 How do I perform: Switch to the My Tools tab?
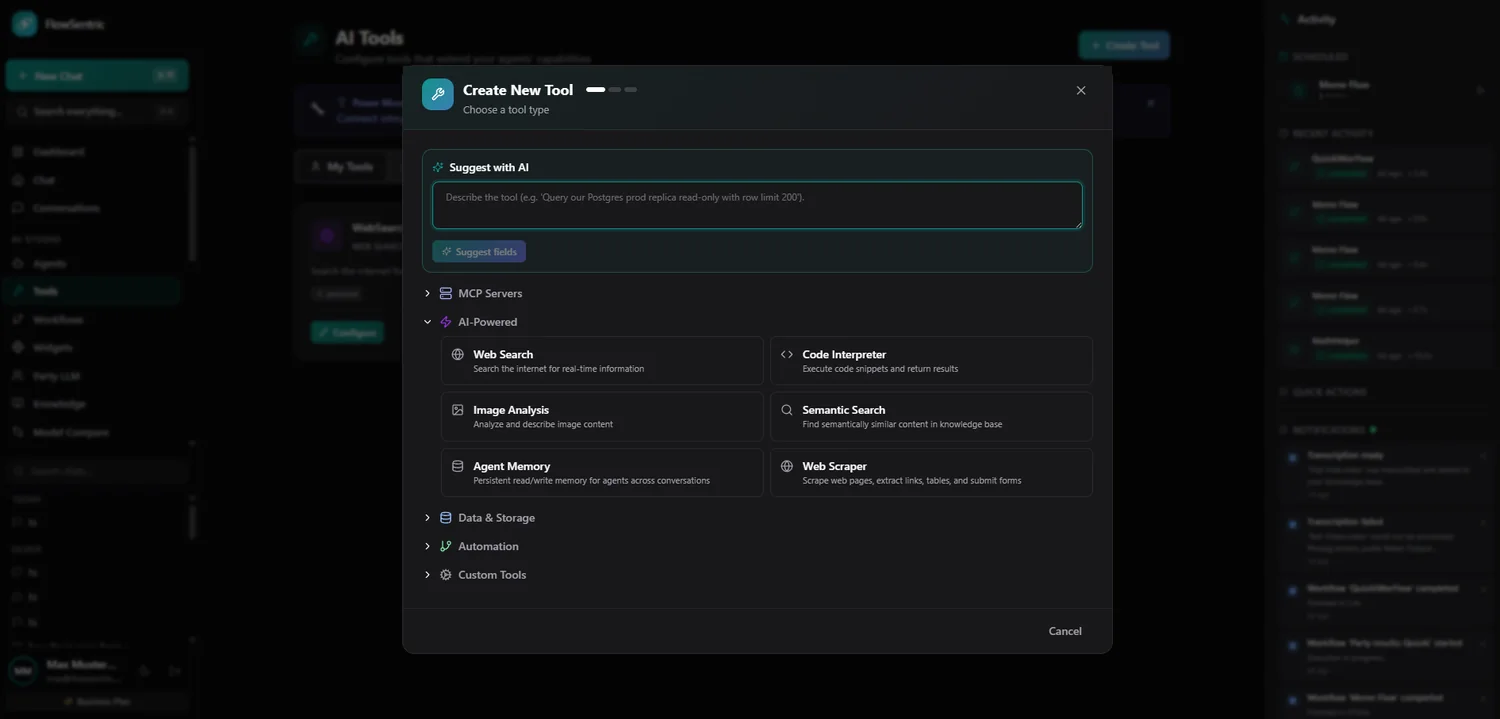pyautogui.click(x=341, y=167)
